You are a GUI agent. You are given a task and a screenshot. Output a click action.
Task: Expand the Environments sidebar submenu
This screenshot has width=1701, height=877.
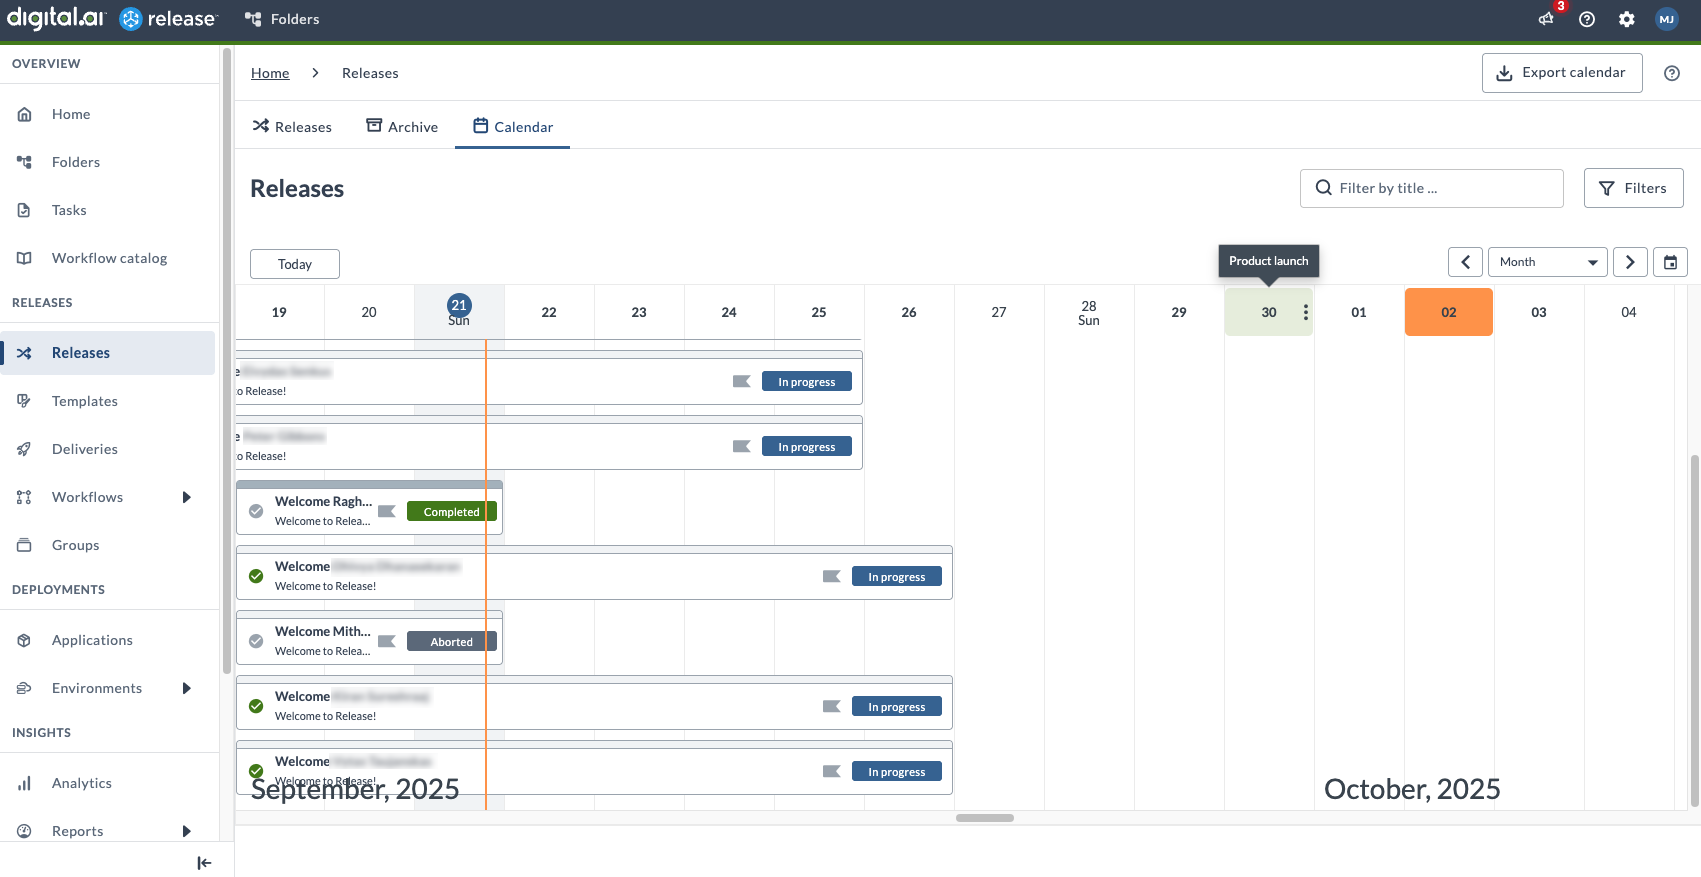click(x=186, y=688)
